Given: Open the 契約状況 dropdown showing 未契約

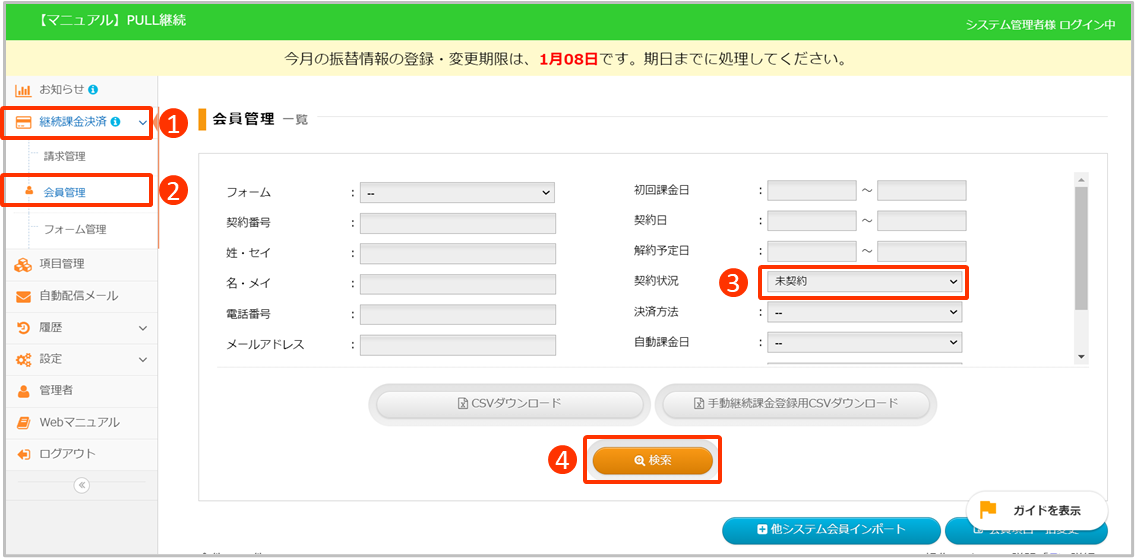Looking at the screenshot, I should point(864,282).
